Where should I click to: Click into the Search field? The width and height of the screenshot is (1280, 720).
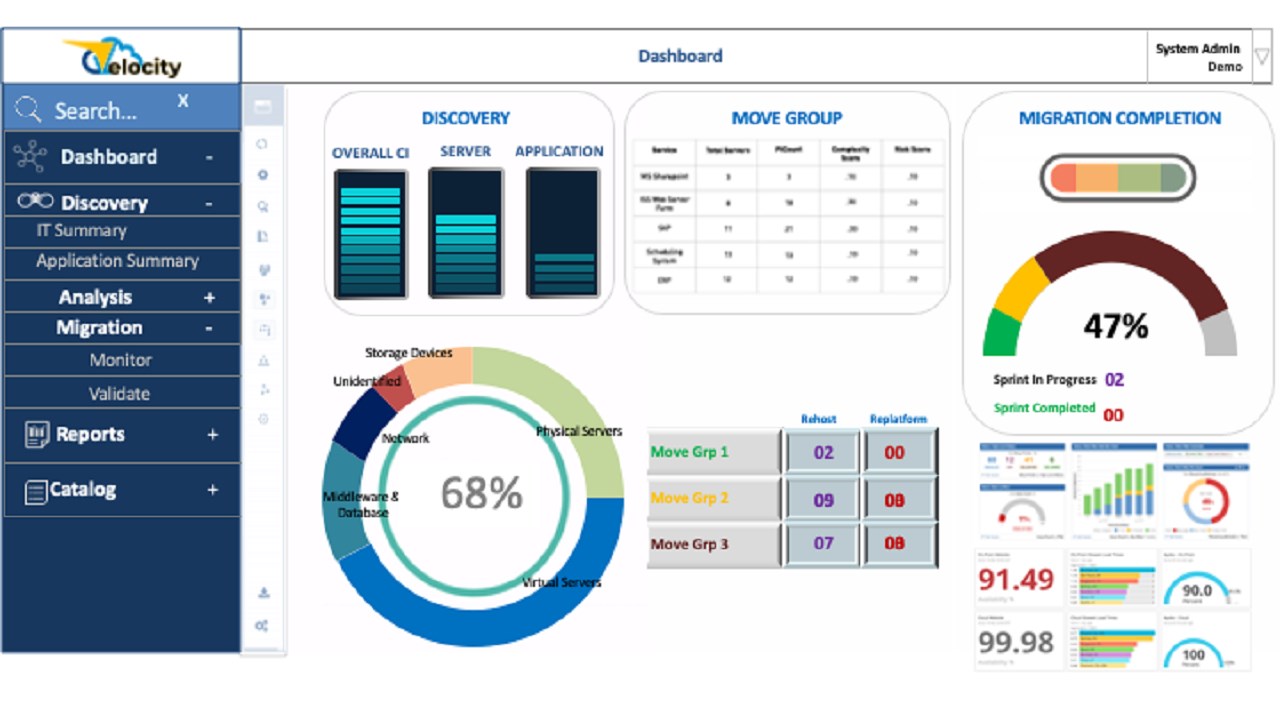click(121, 108)
